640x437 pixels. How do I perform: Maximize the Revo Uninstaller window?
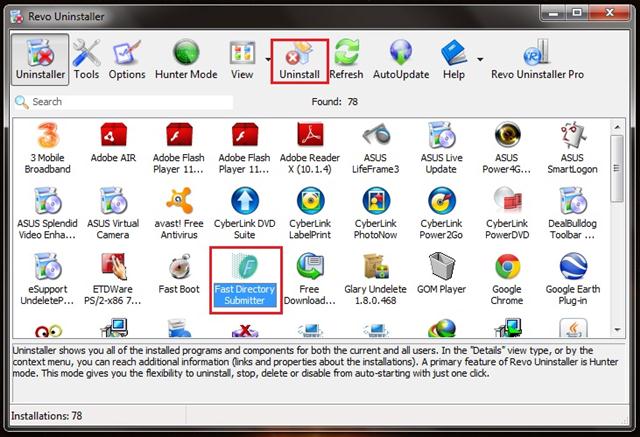click(x=577, y=13)
